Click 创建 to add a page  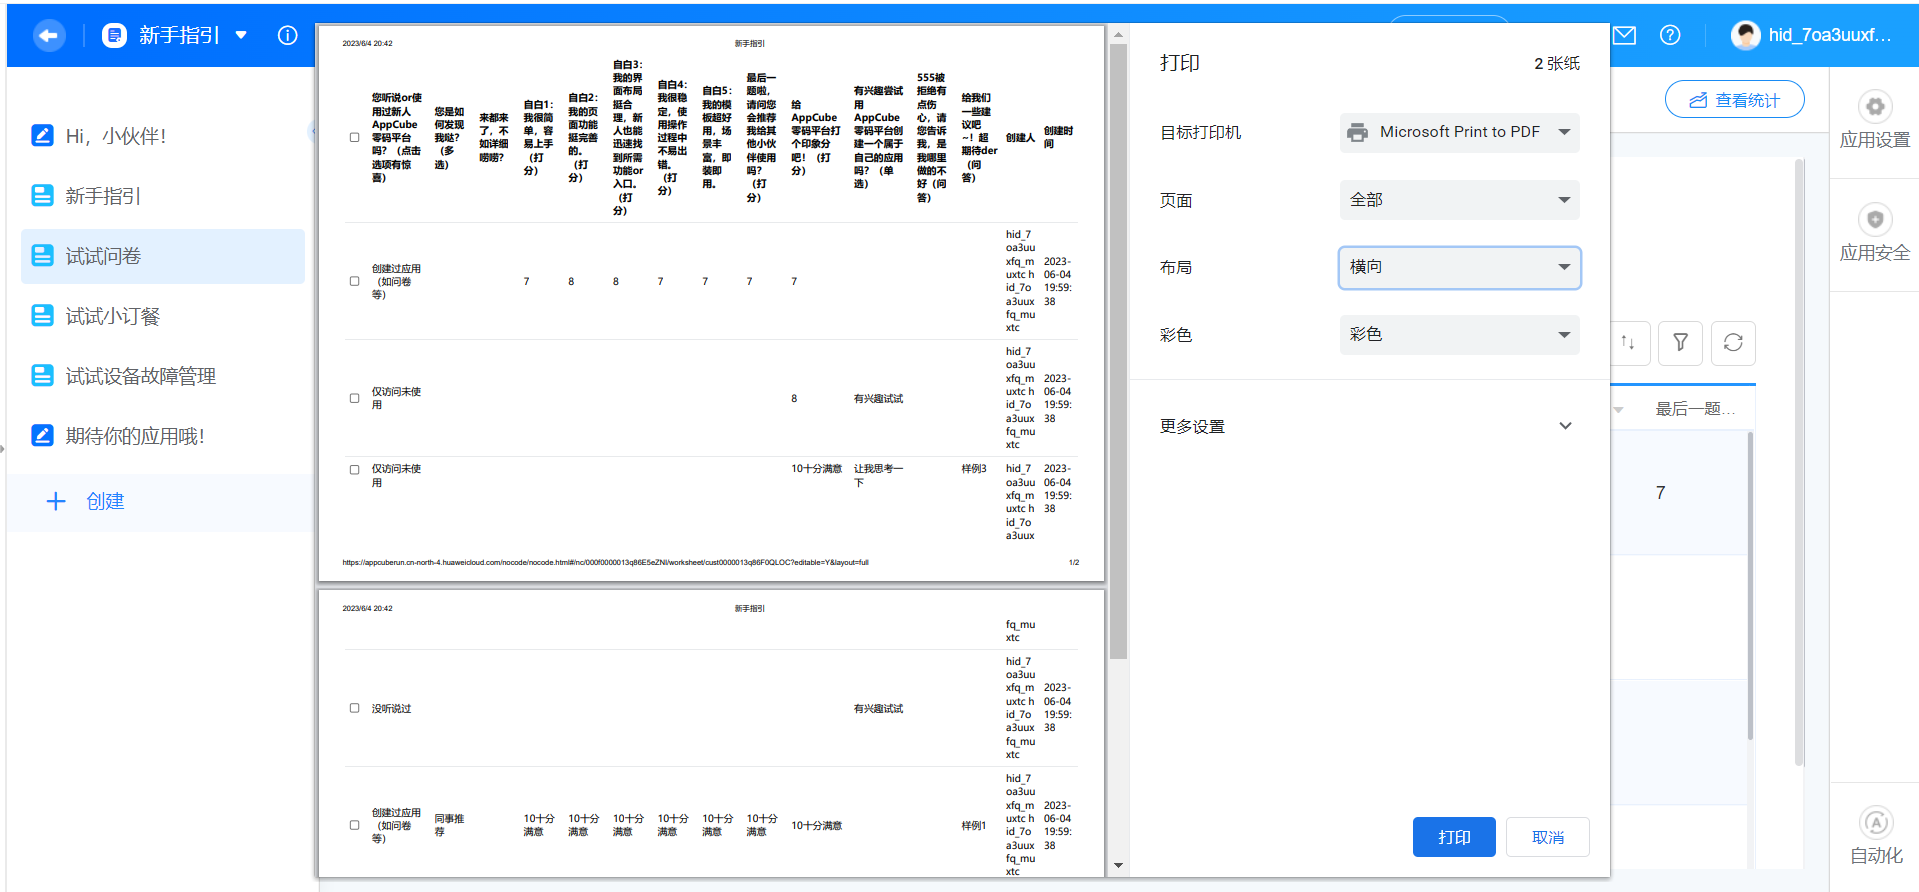coord(105,501)
